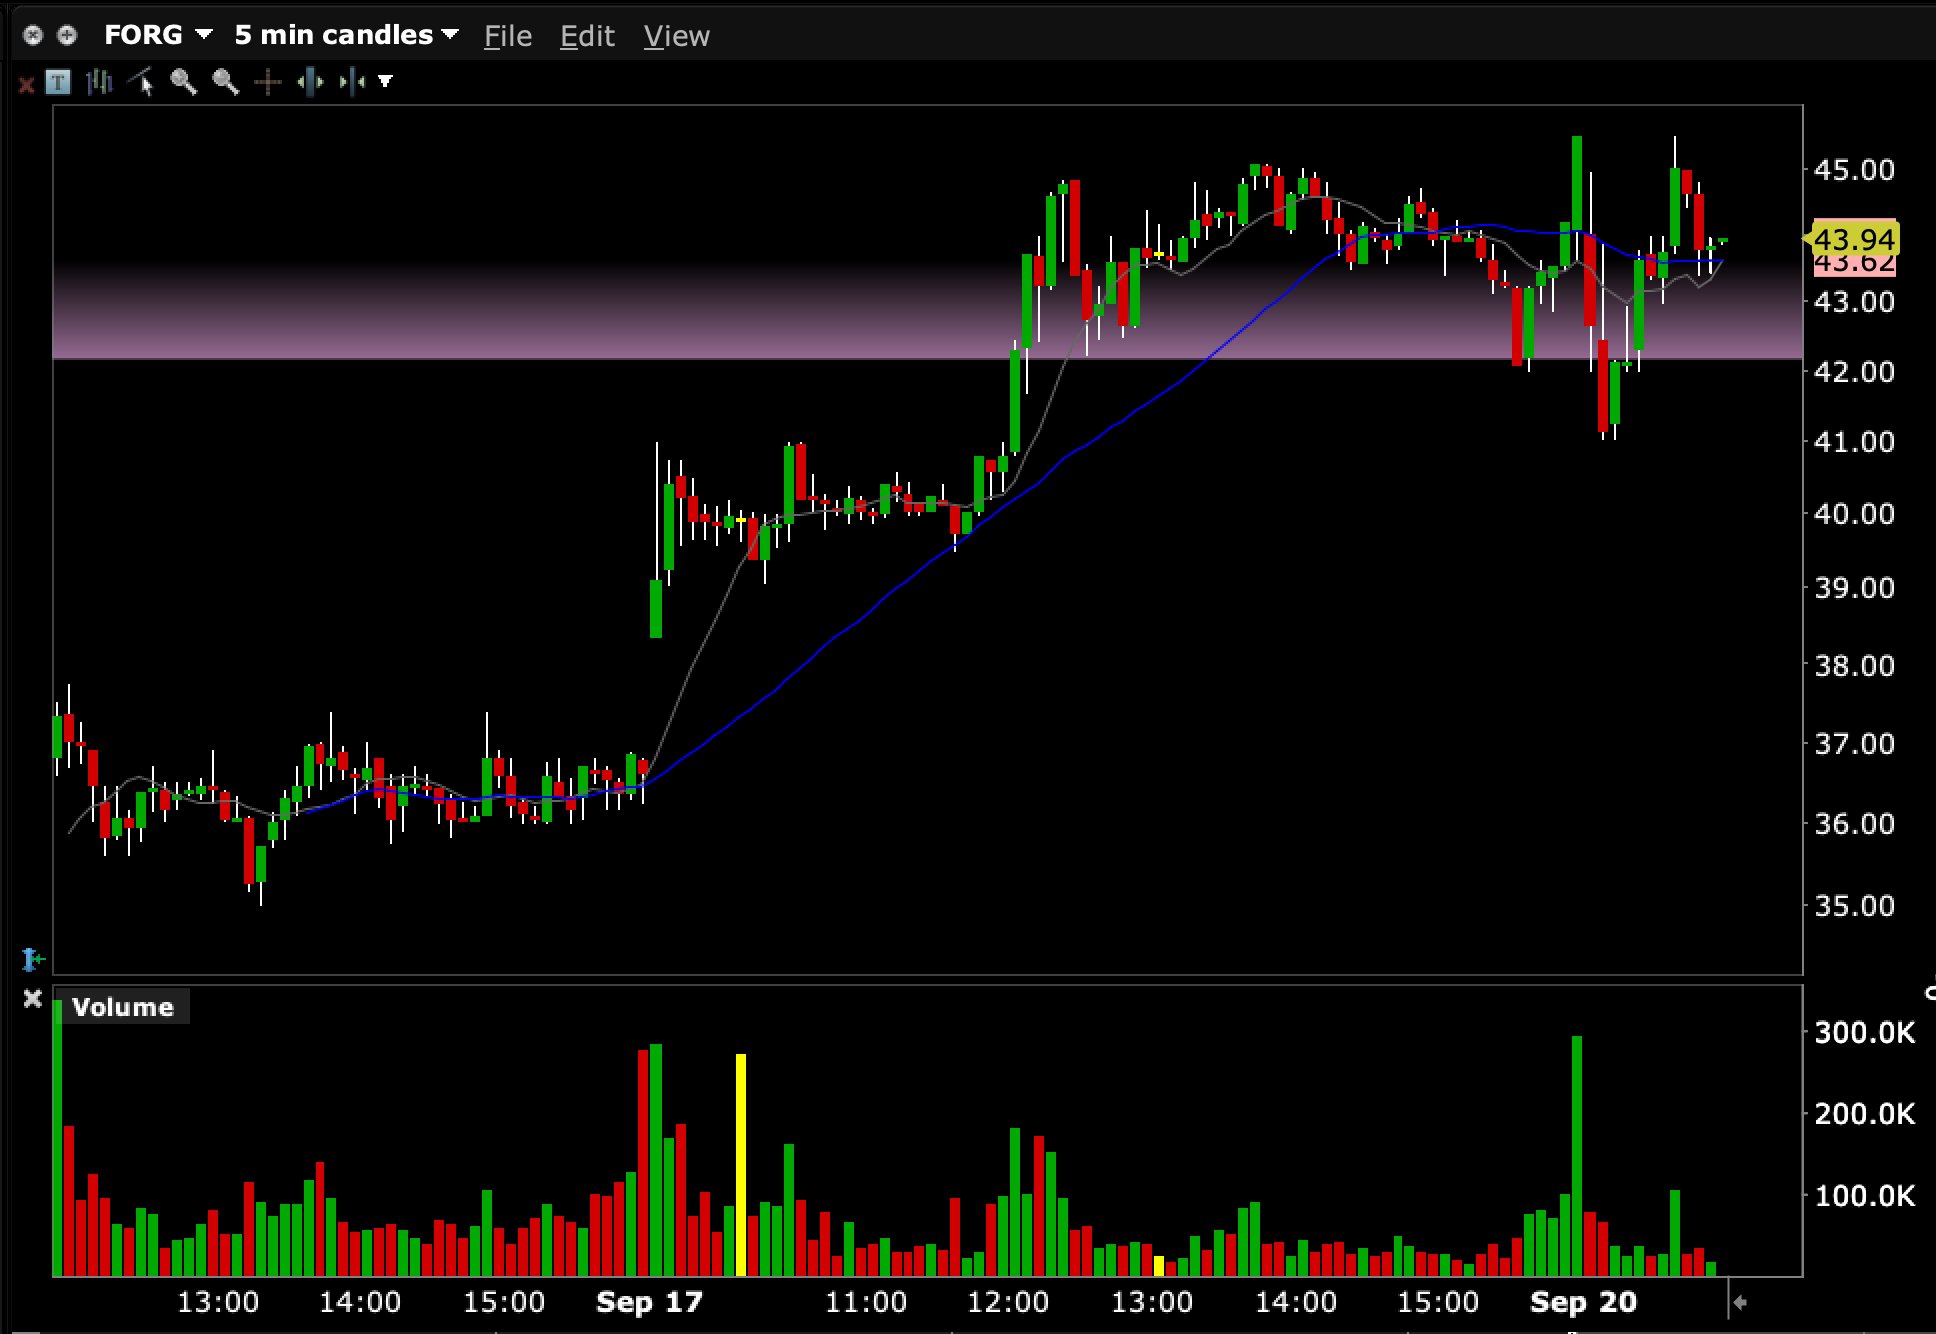
Task: Click the plus button in title bar
Action: pyautogui.click(x=67, y=35)
